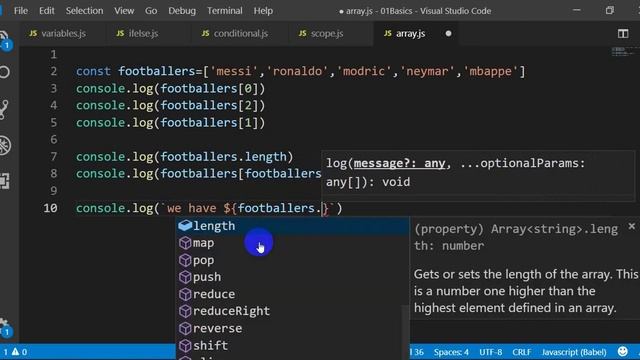Viewport: 640px width, 360px height.
Task: Click the JS file icon on variables.js tab
Action: (33, 33)
